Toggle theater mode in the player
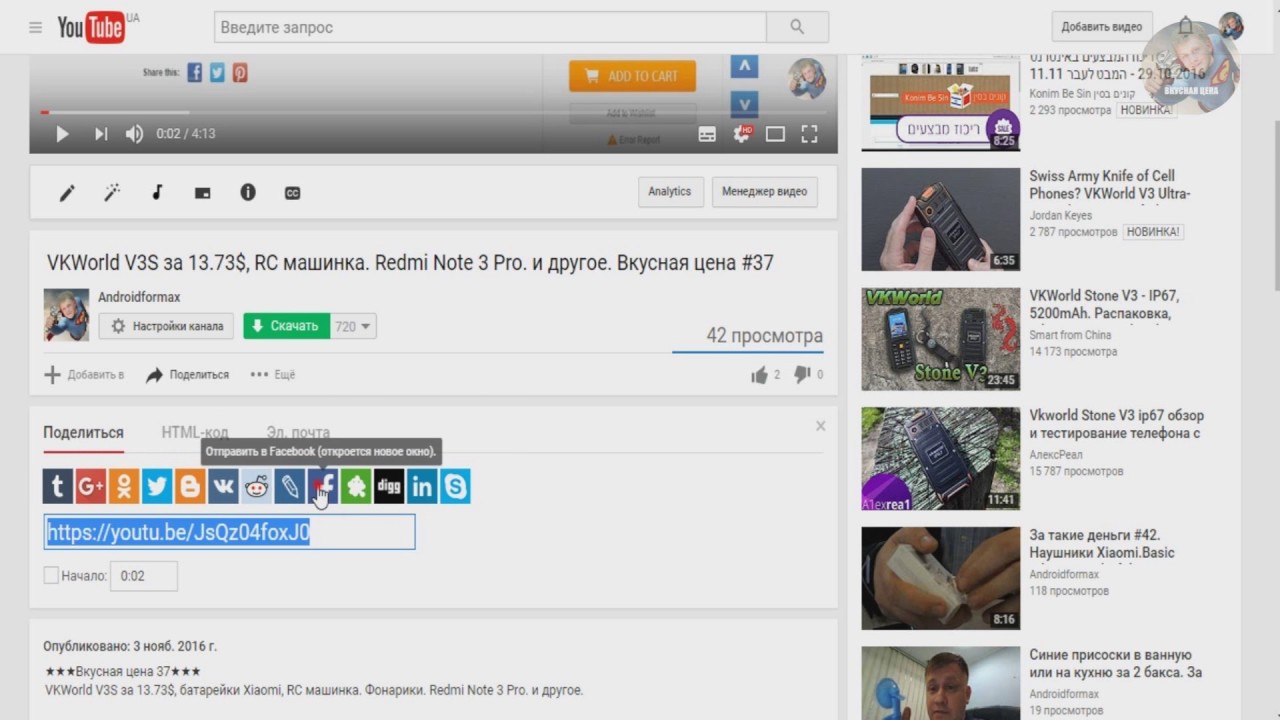 [775, 134]
